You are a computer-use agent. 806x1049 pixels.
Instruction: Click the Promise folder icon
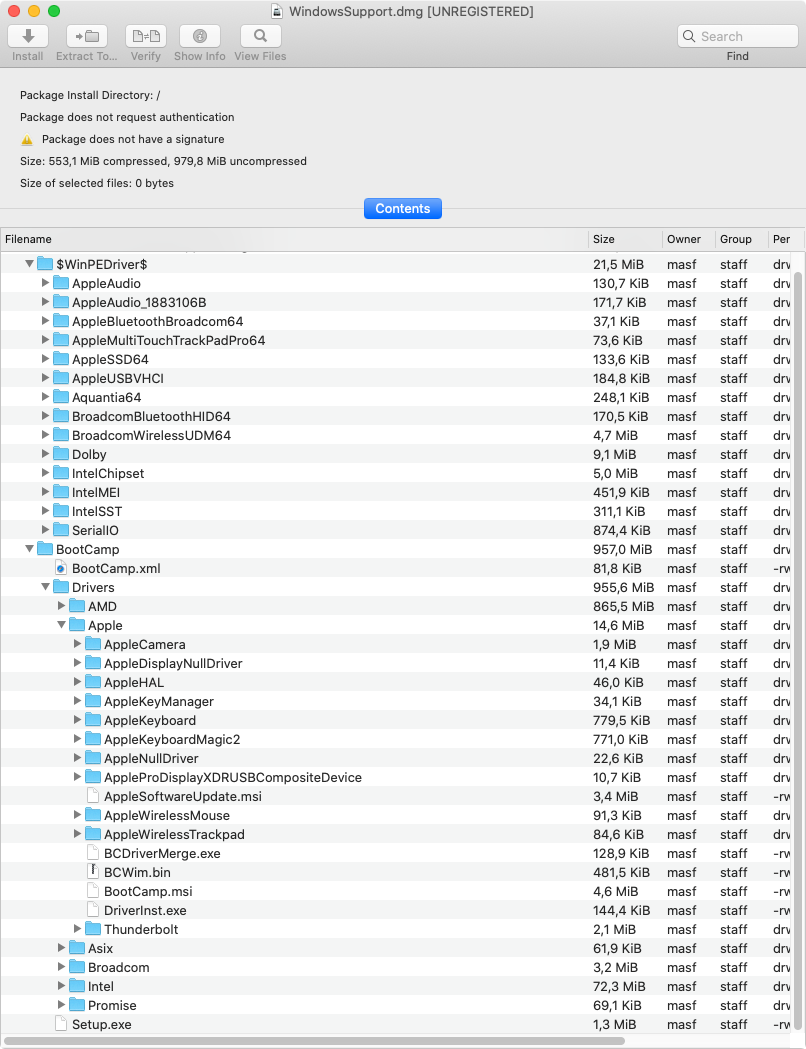77,1006
